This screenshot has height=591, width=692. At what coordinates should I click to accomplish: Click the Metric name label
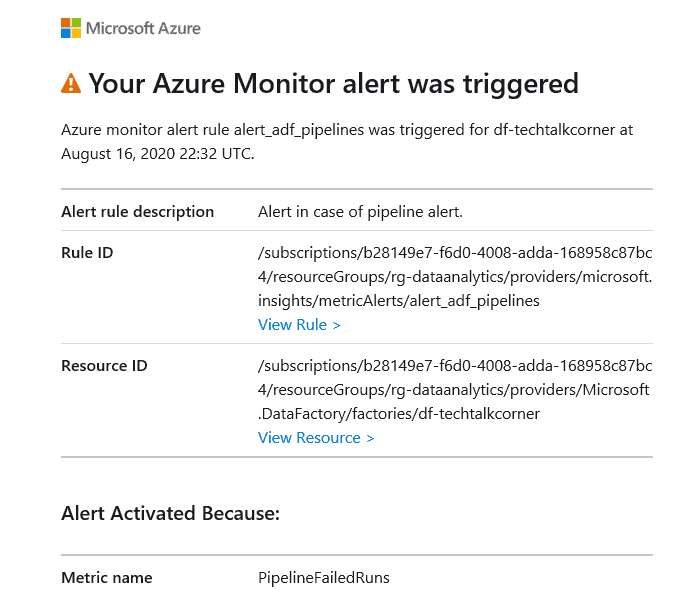(x=107, y=578)
